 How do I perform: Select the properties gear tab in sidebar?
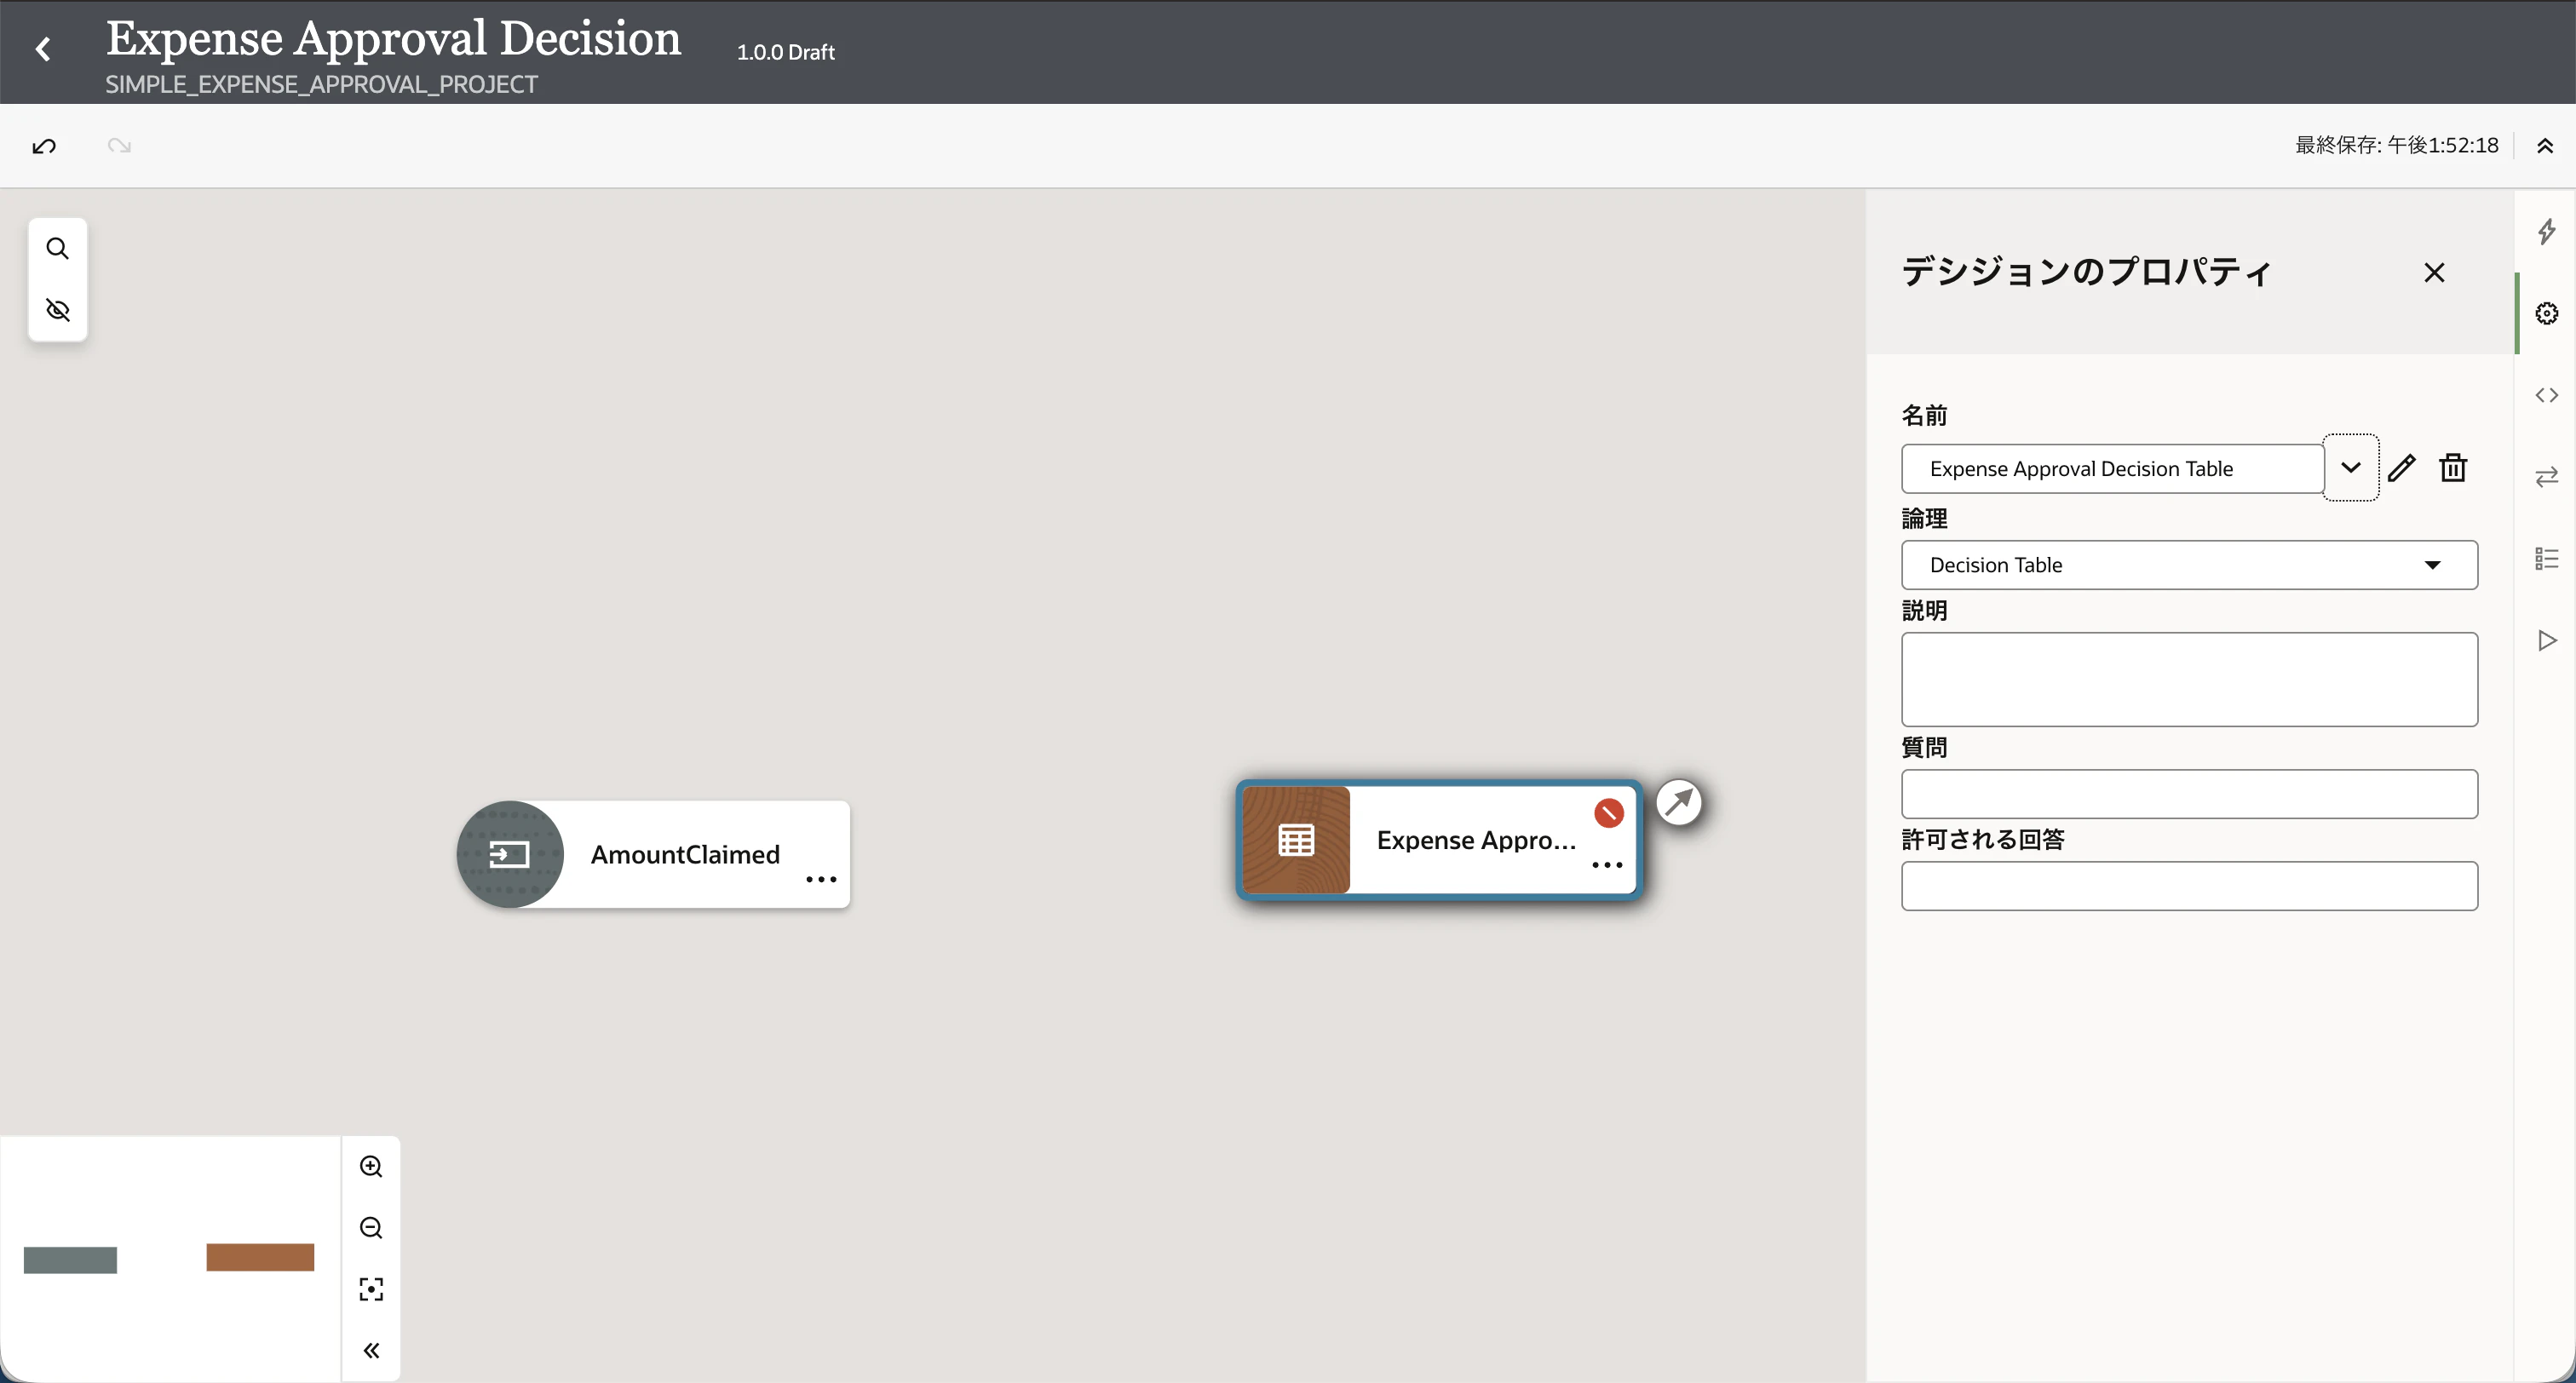(x=2546, y=313)
